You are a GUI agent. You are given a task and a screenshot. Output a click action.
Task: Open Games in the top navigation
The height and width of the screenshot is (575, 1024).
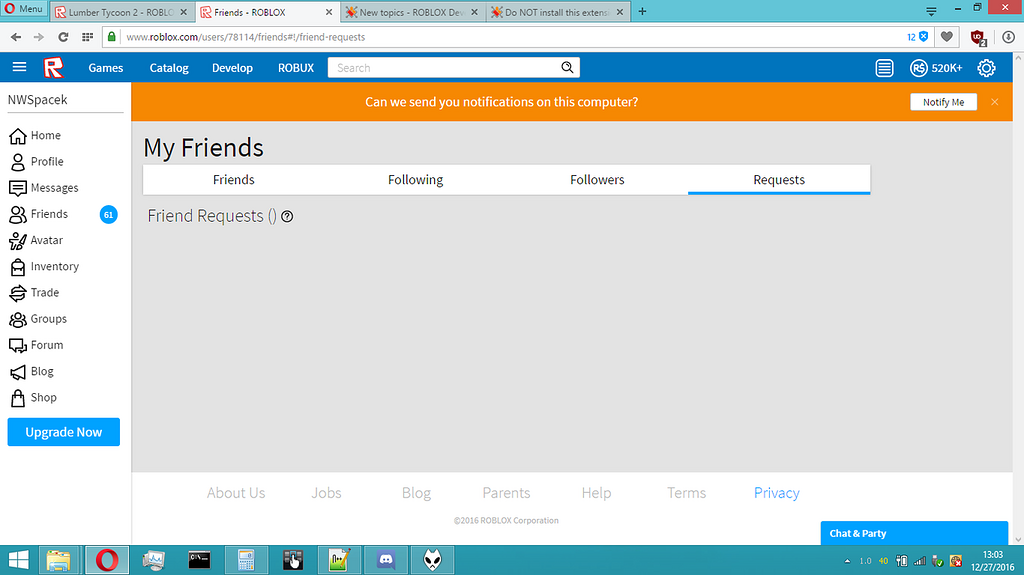click(x=106, y=68)
